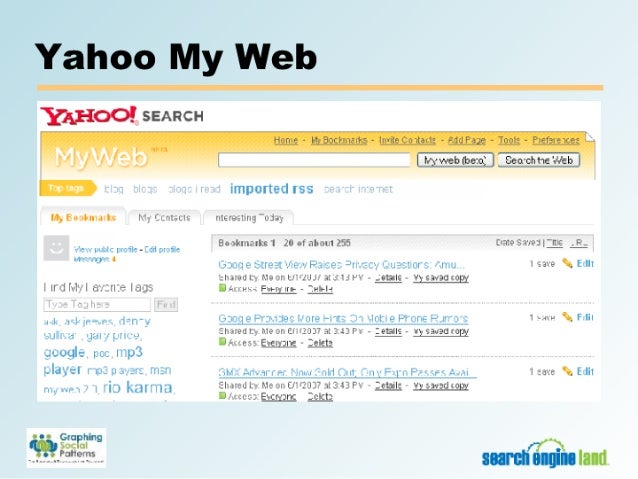The height and width of the screenshot is (479, 638).
Task: Open My saved copy for Google Provides More Hints
Action: pos(441,331)
